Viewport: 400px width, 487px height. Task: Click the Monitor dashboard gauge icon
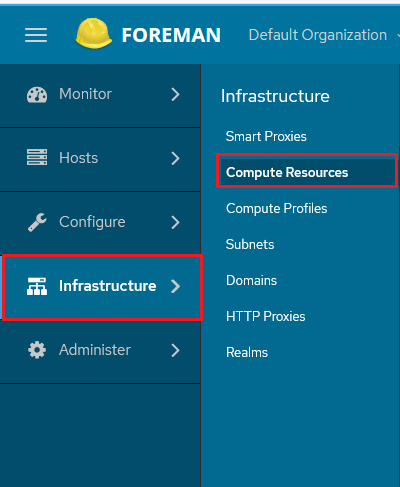click(37, 95)
